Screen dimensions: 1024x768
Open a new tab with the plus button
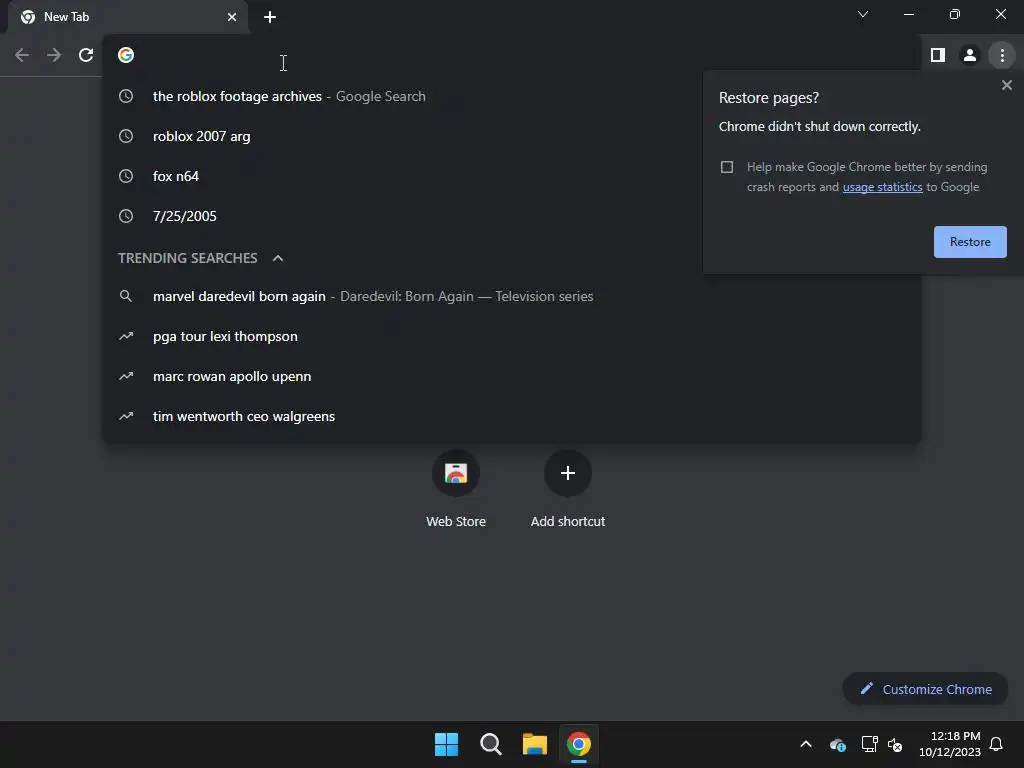[270, 17]
